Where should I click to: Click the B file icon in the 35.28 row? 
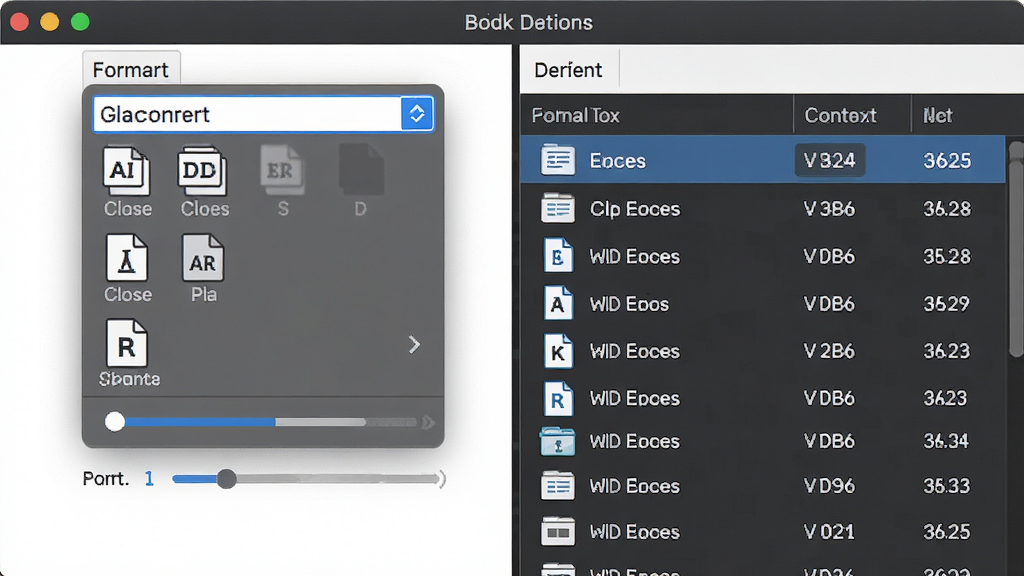point(558,255)
